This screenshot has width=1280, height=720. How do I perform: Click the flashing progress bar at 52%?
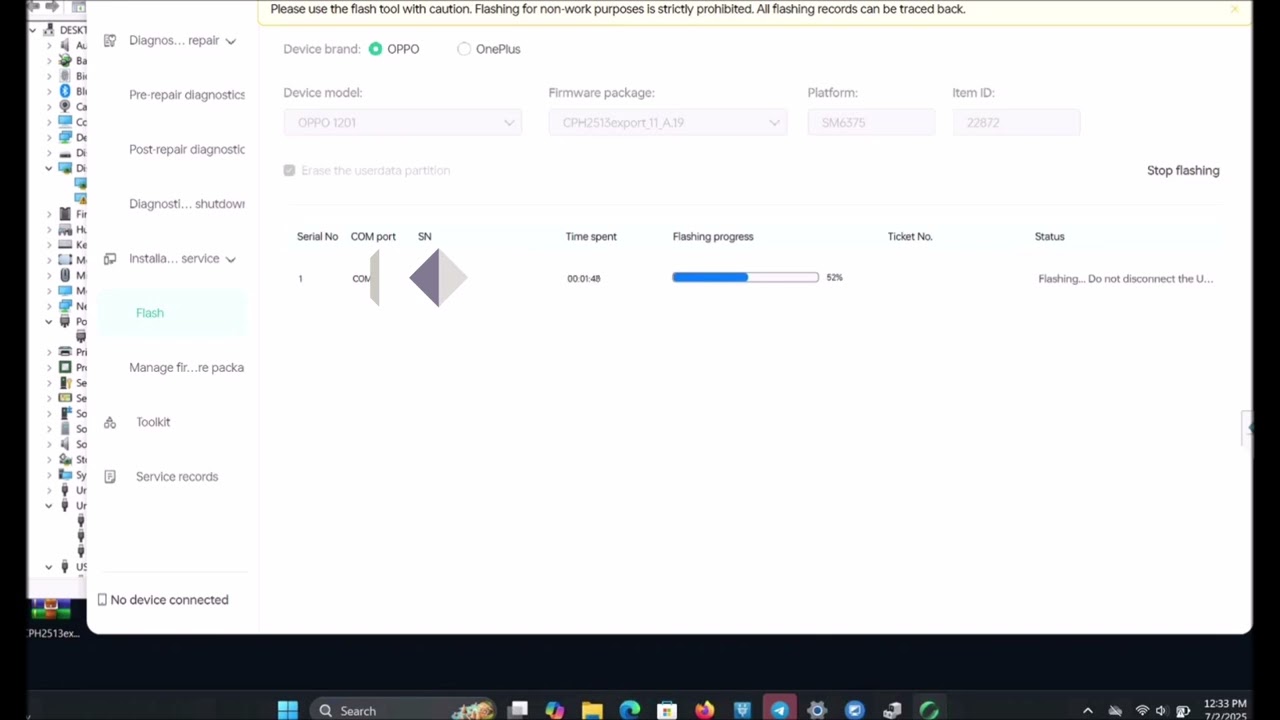(745, 277)
